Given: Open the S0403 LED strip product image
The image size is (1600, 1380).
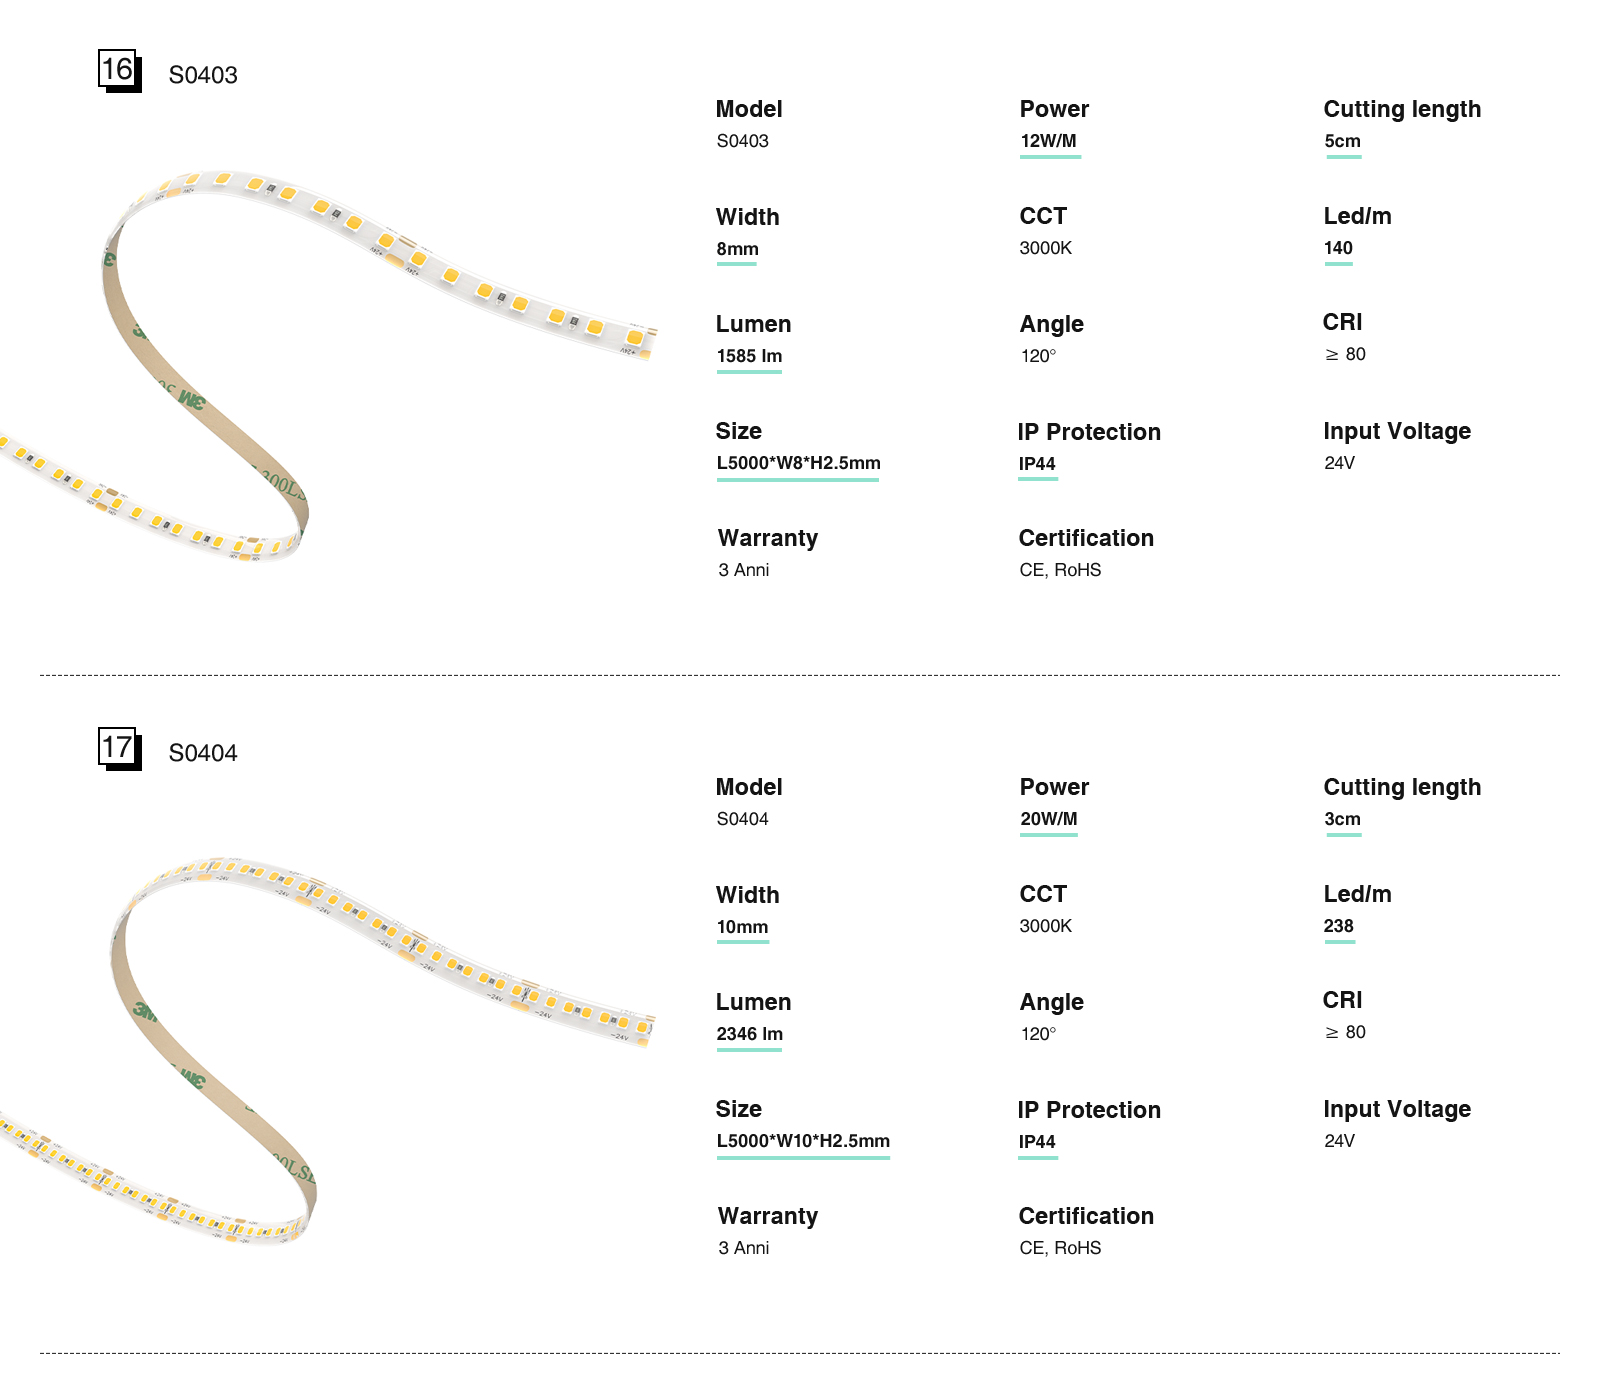Looking at the screenshot, I should [x=330, y=360].
